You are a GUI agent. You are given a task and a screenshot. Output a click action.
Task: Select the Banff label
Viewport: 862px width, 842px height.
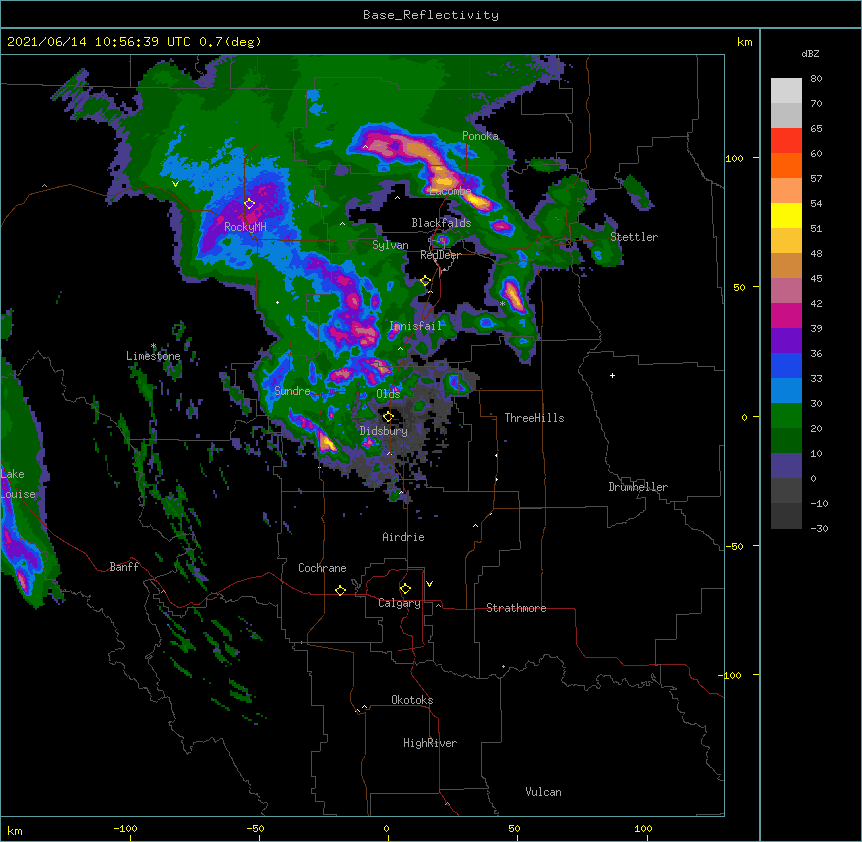click(124, 567)
